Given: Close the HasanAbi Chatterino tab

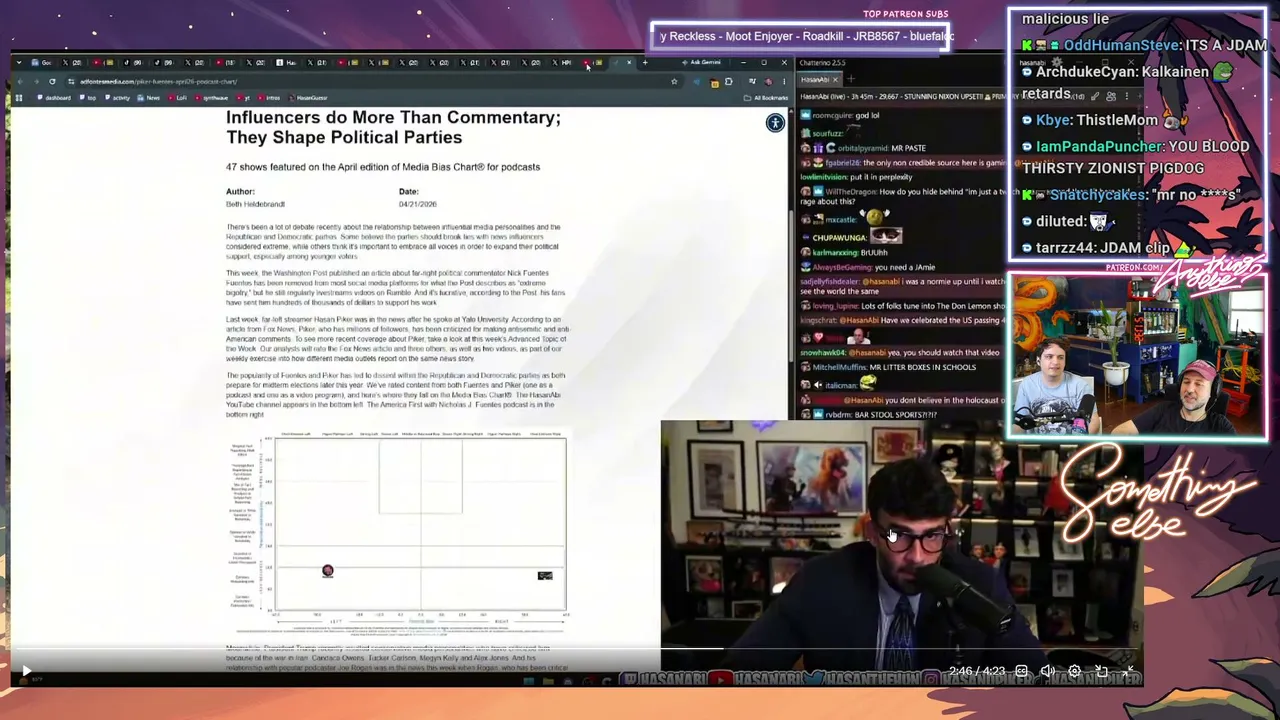Looking at the screenshot, I should tap(835, 80).
